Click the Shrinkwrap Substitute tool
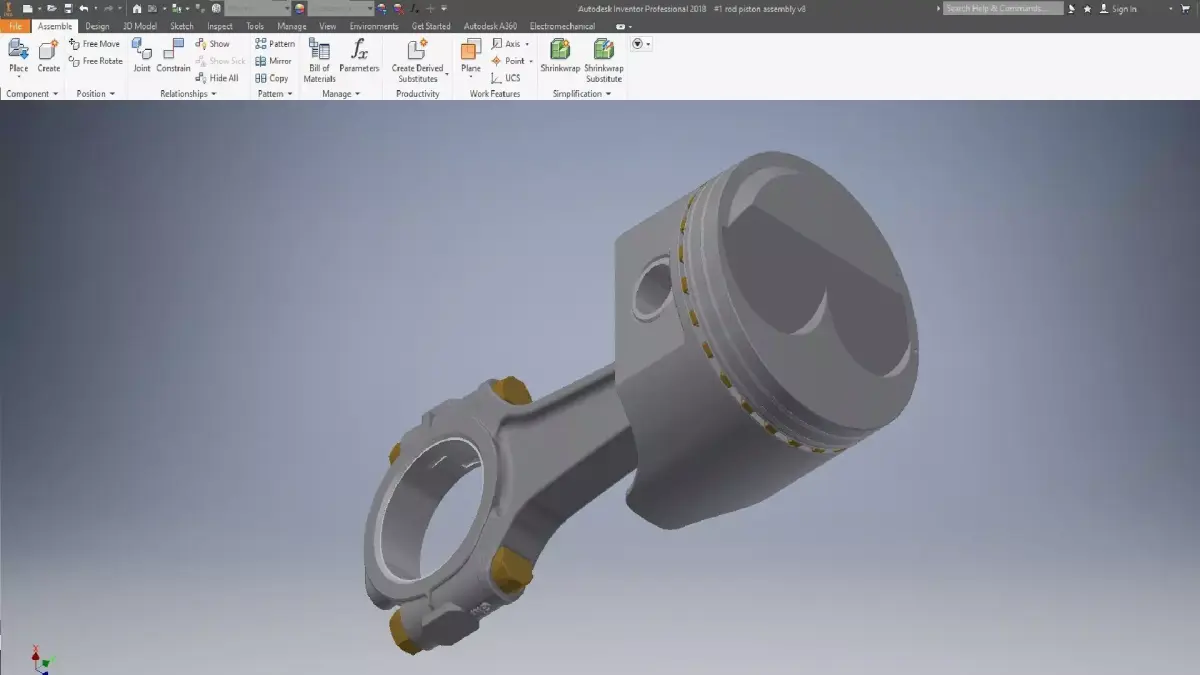This screenshot has width=1200, height=675. click(604, 60)
